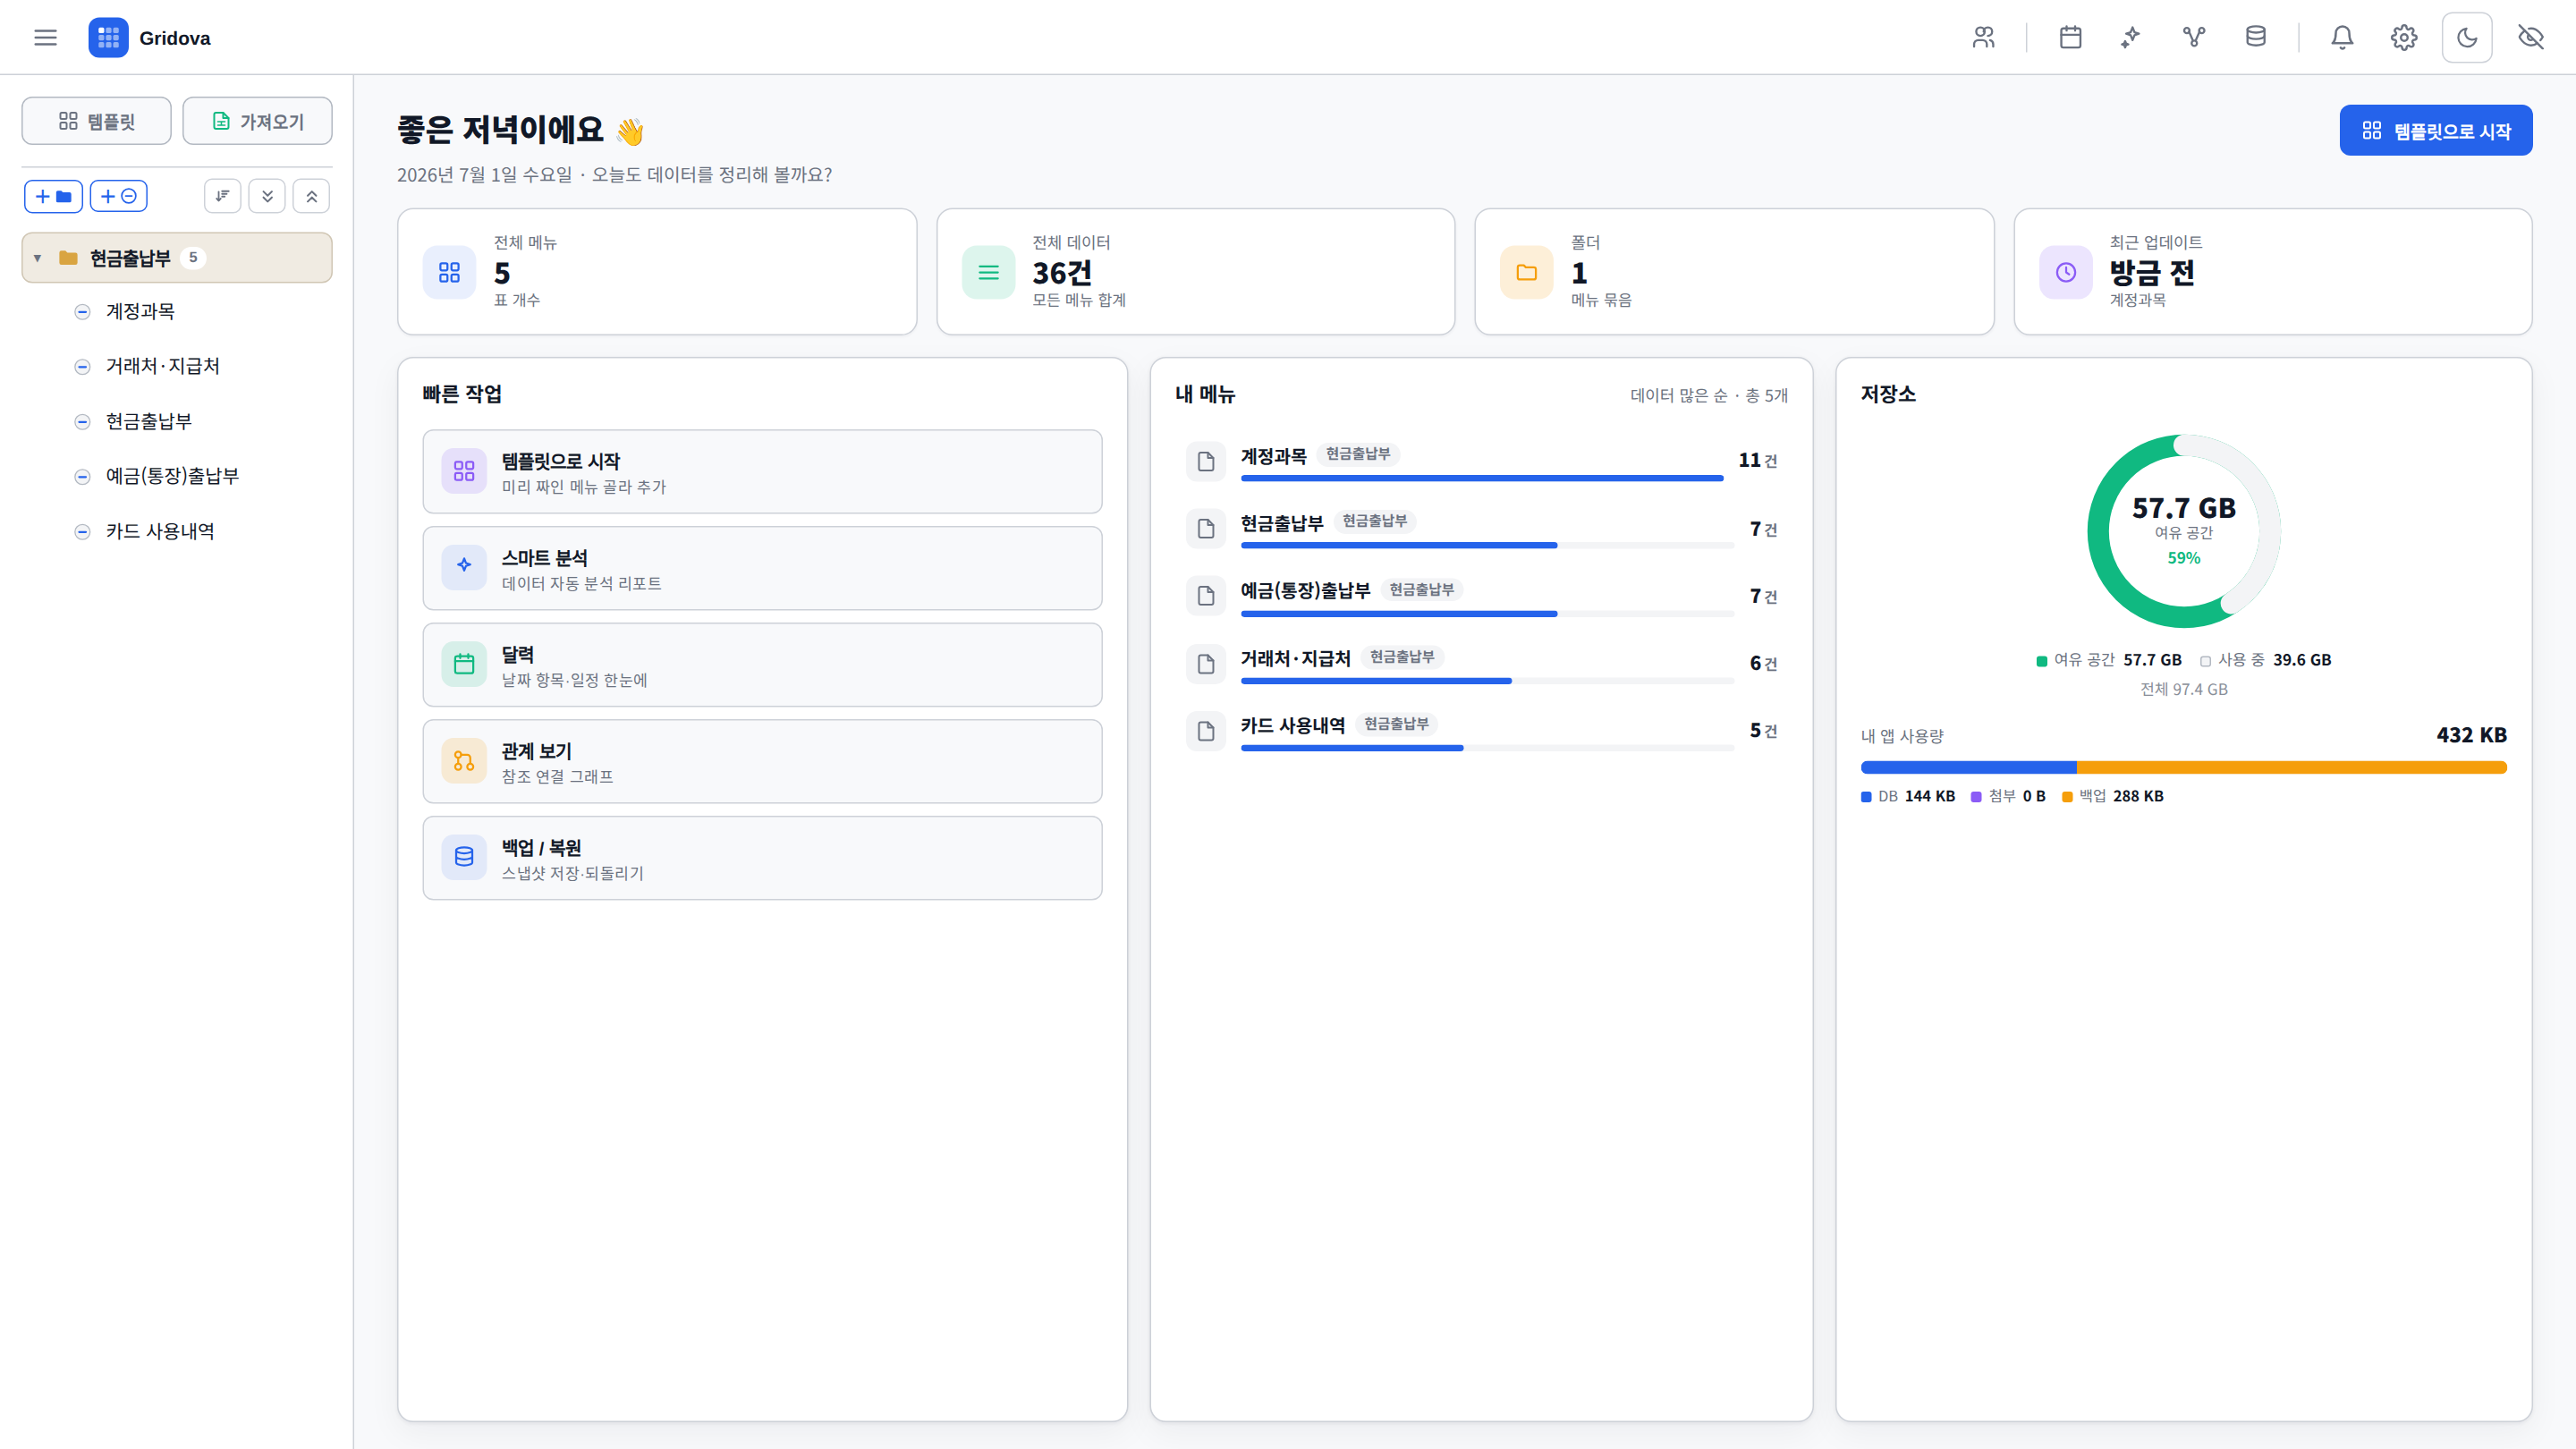Open 현금출납부 menu in the sidebar tree

148,421
